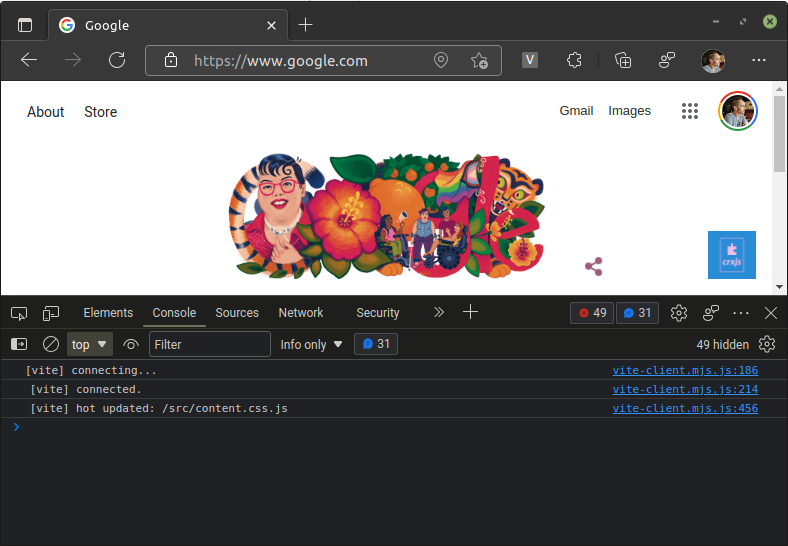Screen dimensions: 788x546
Task: Select the '[vite] connected.' log message
Action: click(85, 389)
